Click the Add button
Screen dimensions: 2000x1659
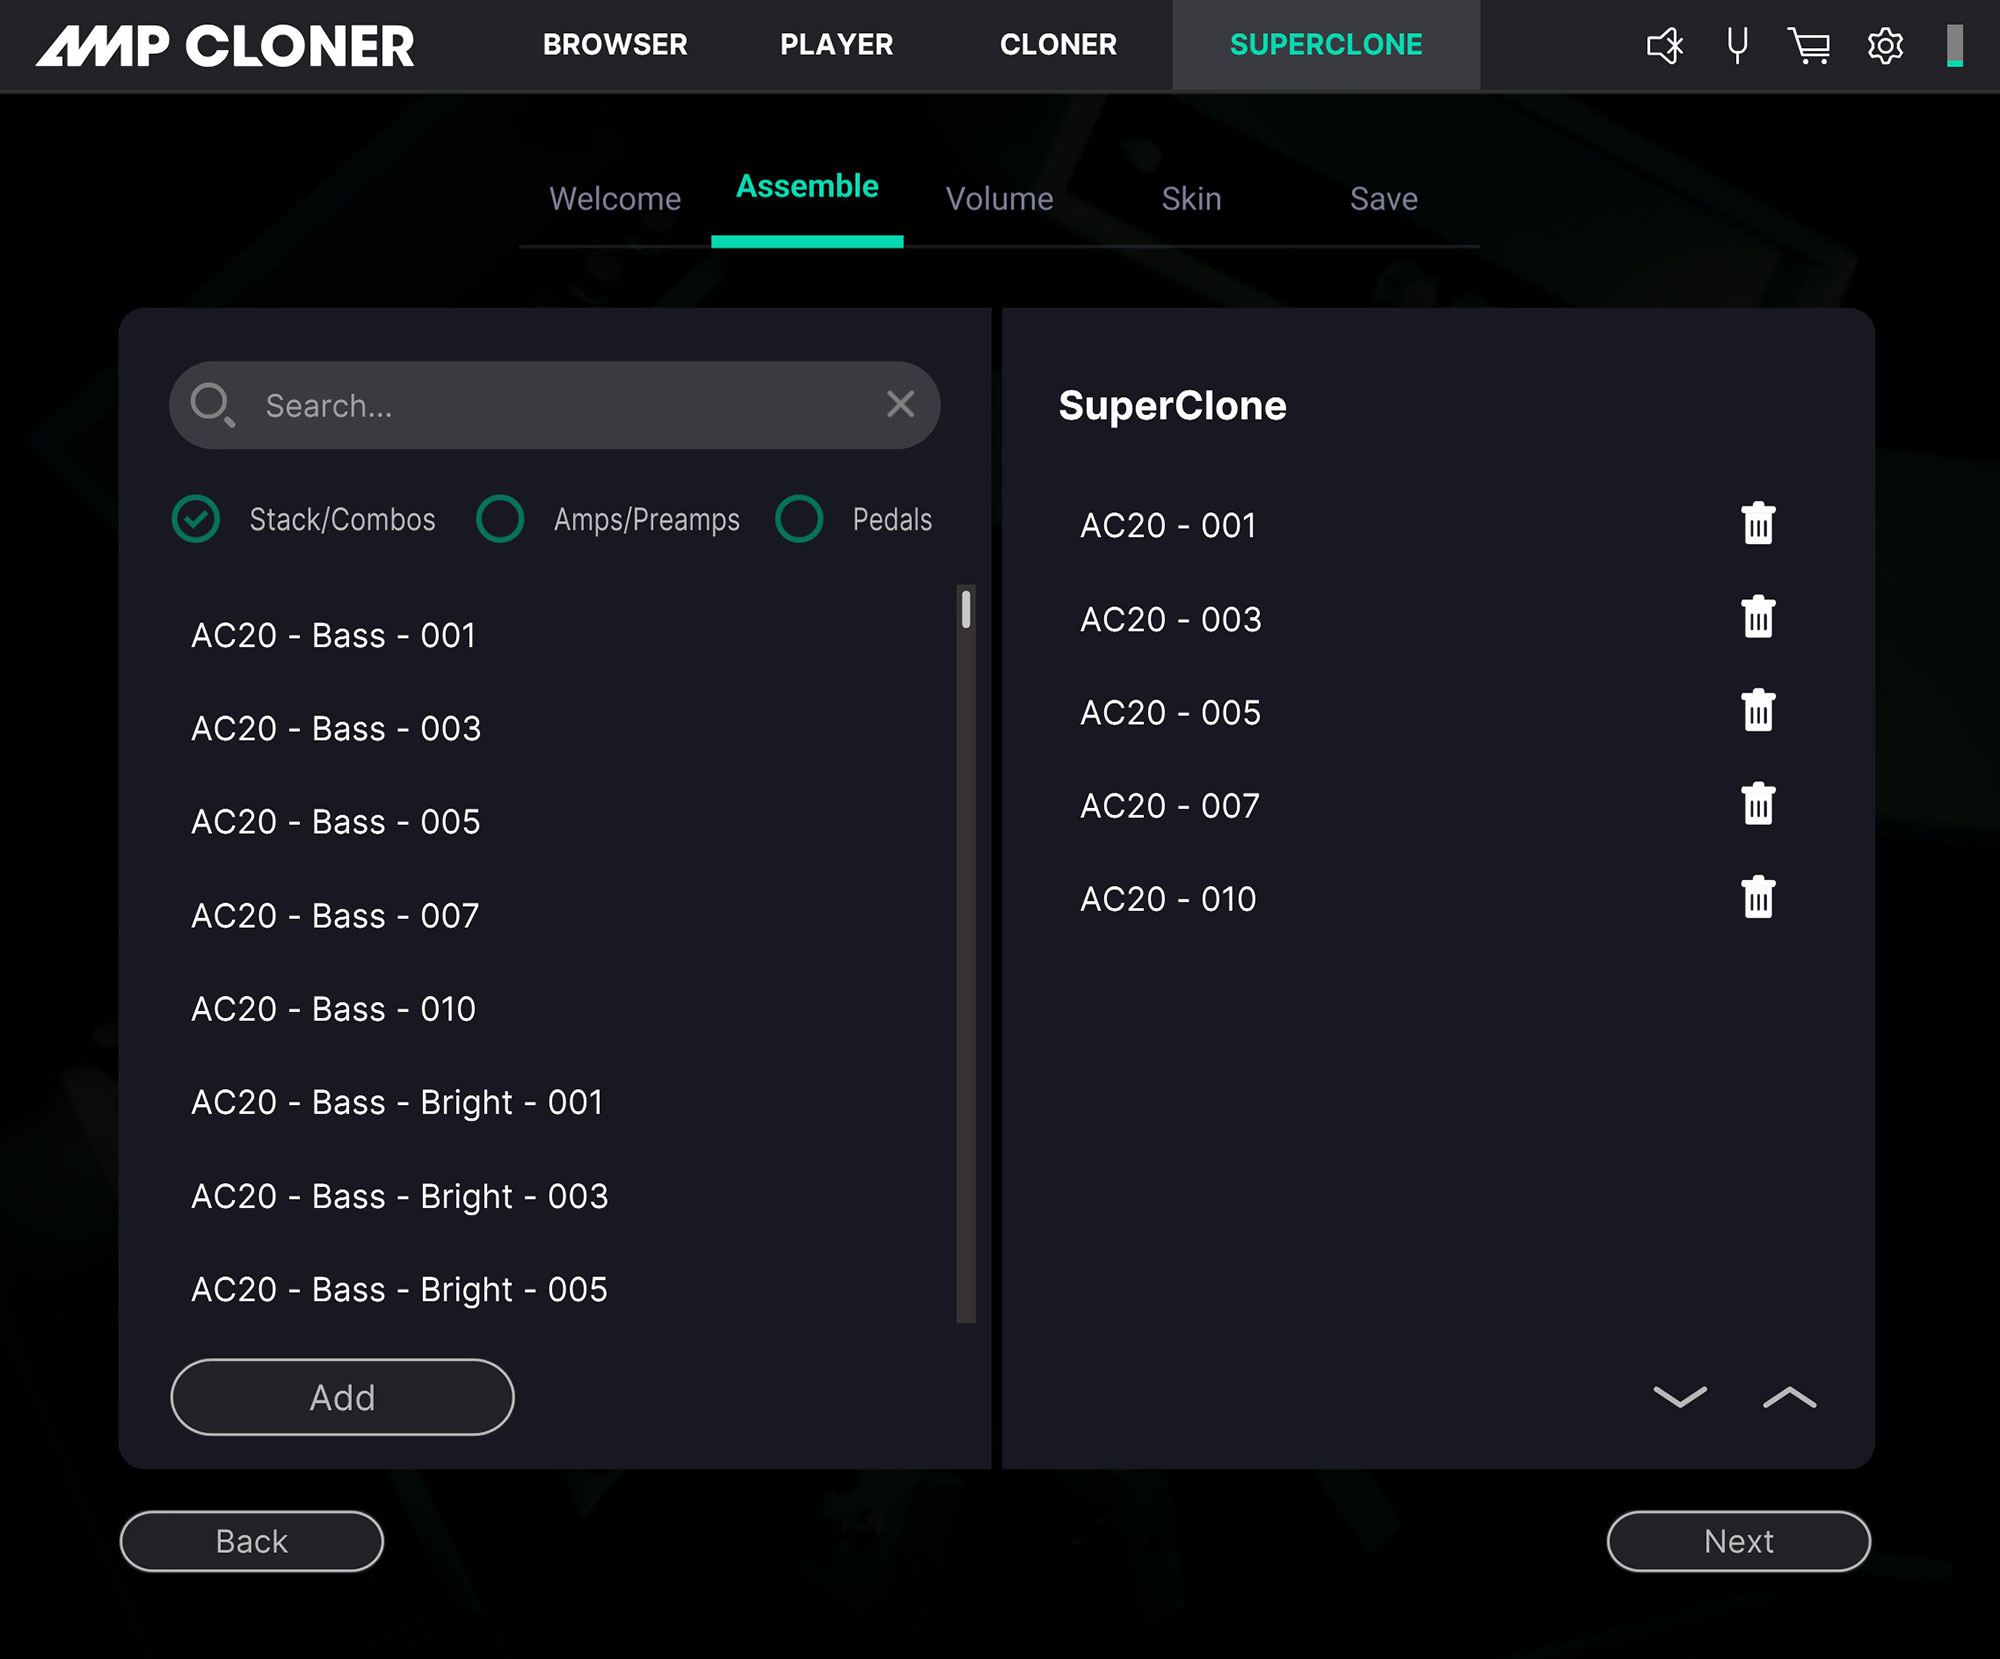click(341, 1397)
